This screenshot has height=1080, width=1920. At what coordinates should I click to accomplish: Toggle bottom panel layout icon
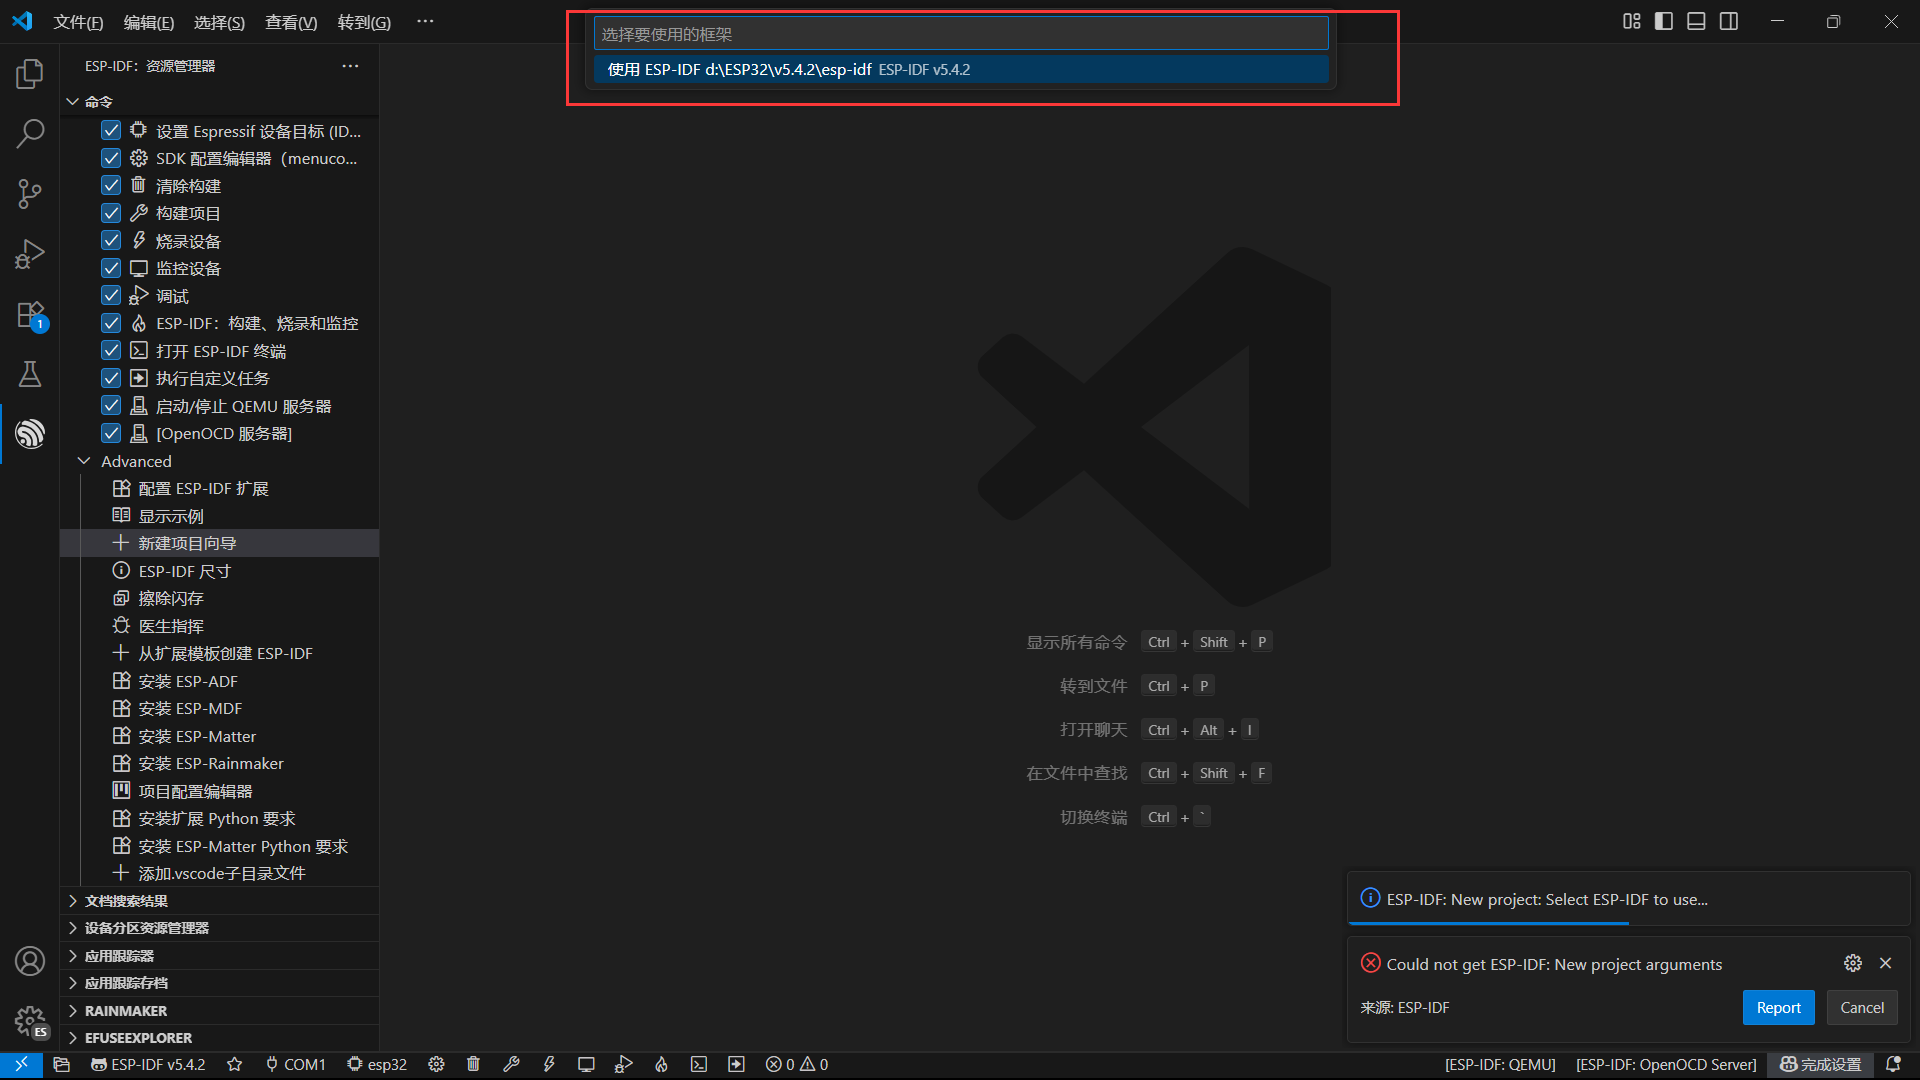(1696, 21)
